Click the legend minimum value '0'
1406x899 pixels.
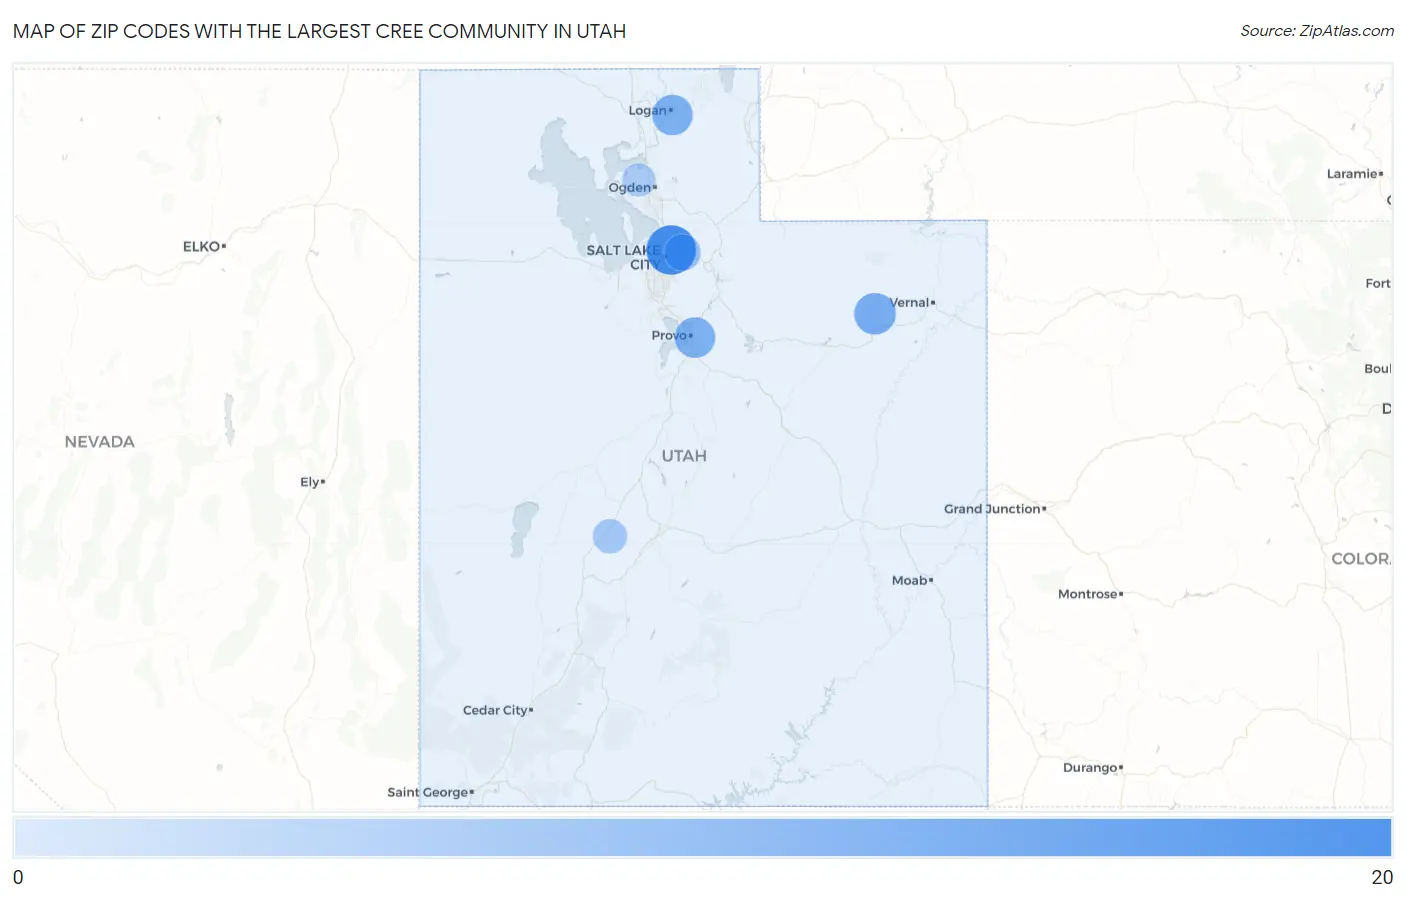[18, 878]
